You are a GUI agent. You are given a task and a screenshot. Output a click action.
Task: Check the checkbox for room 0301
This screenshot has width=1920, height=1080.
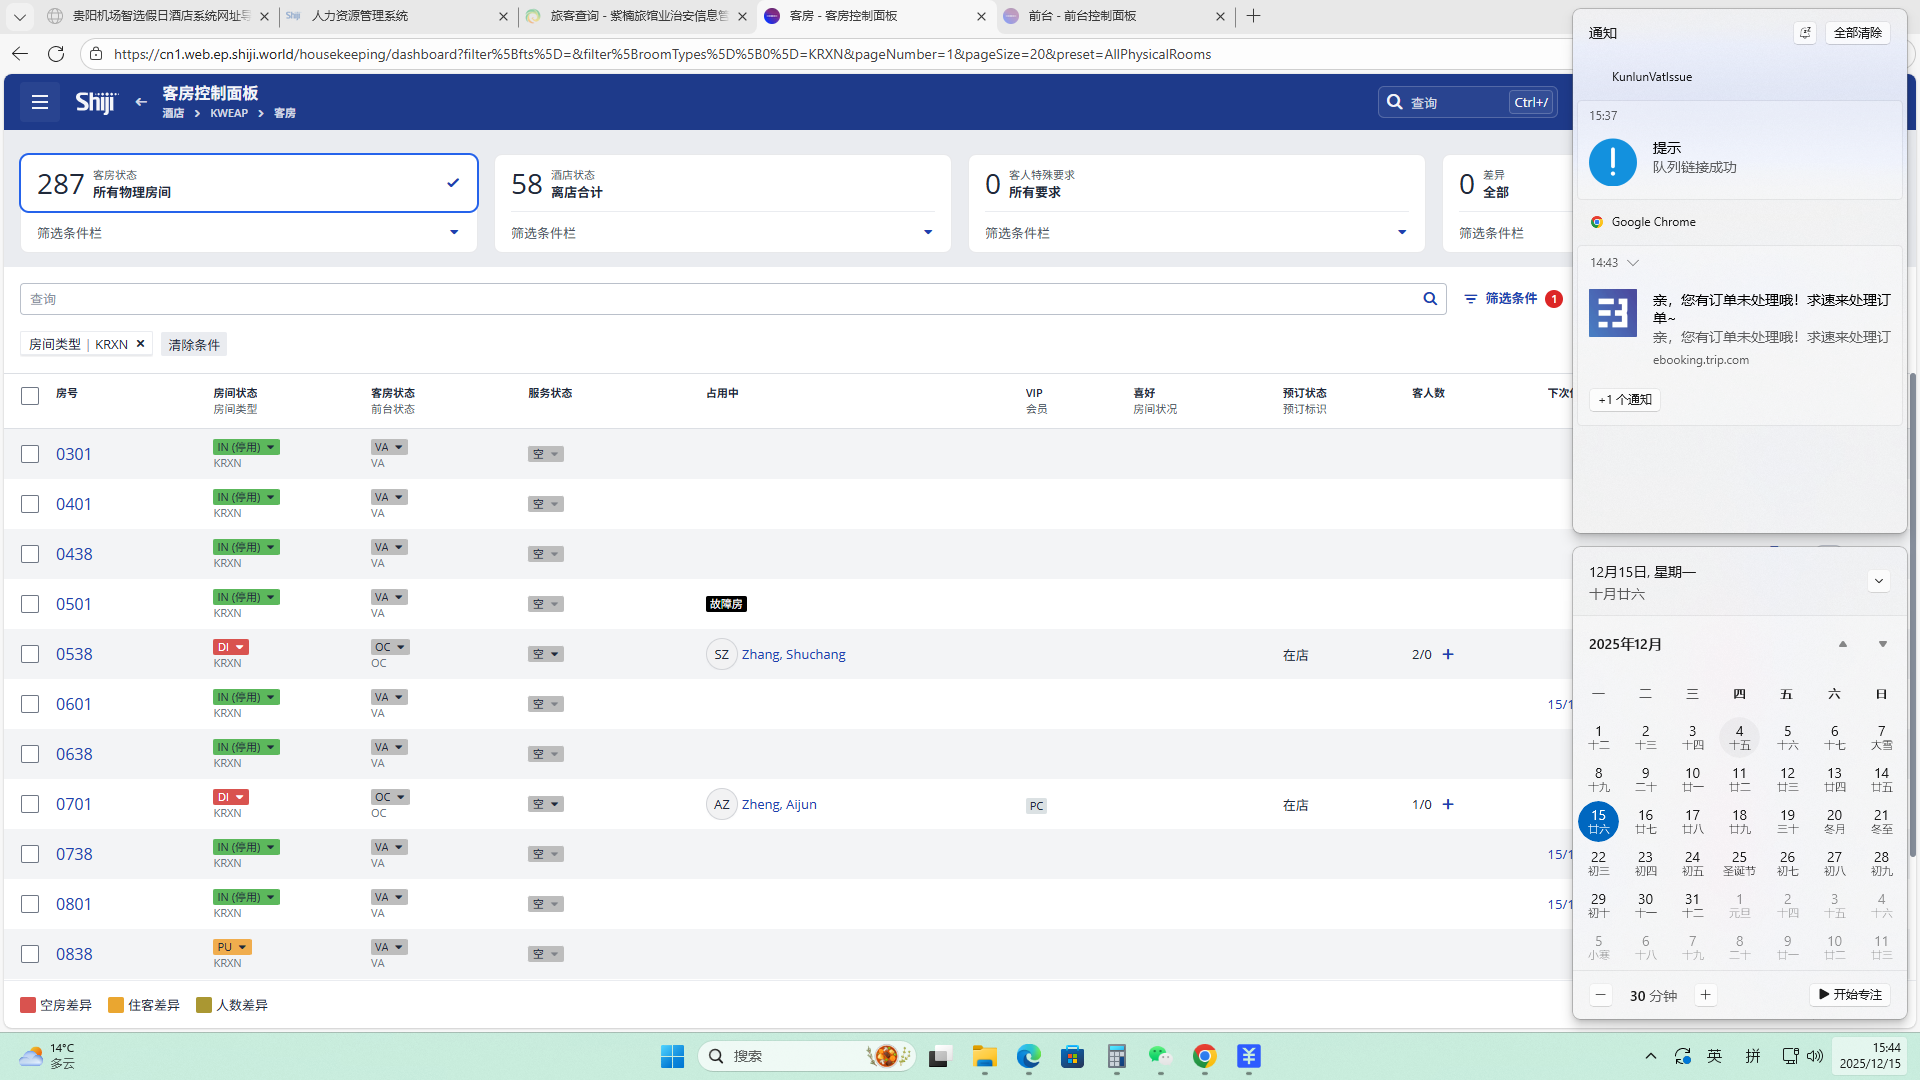pos(30,454)
